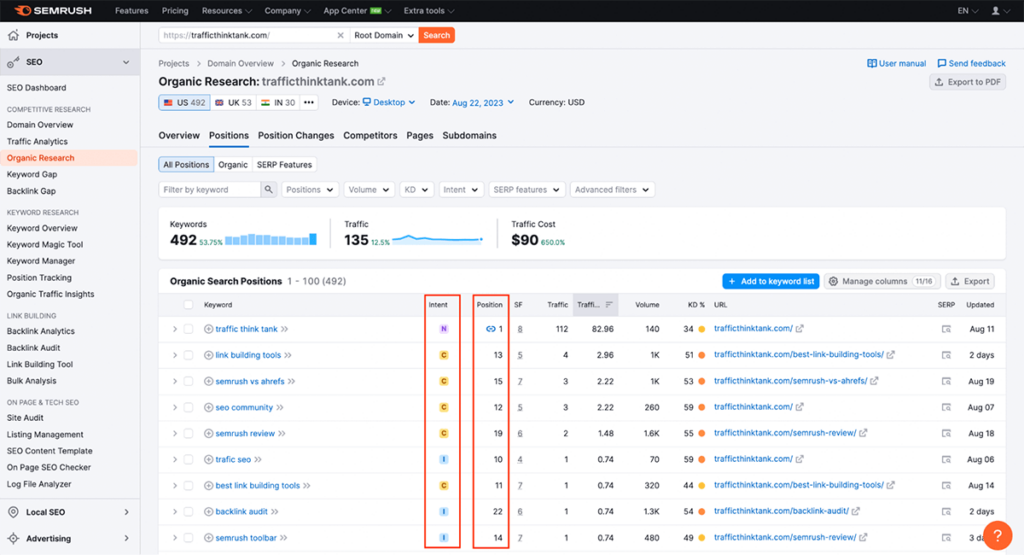Switch to the Subdomains tab

(x=470, y=135)
